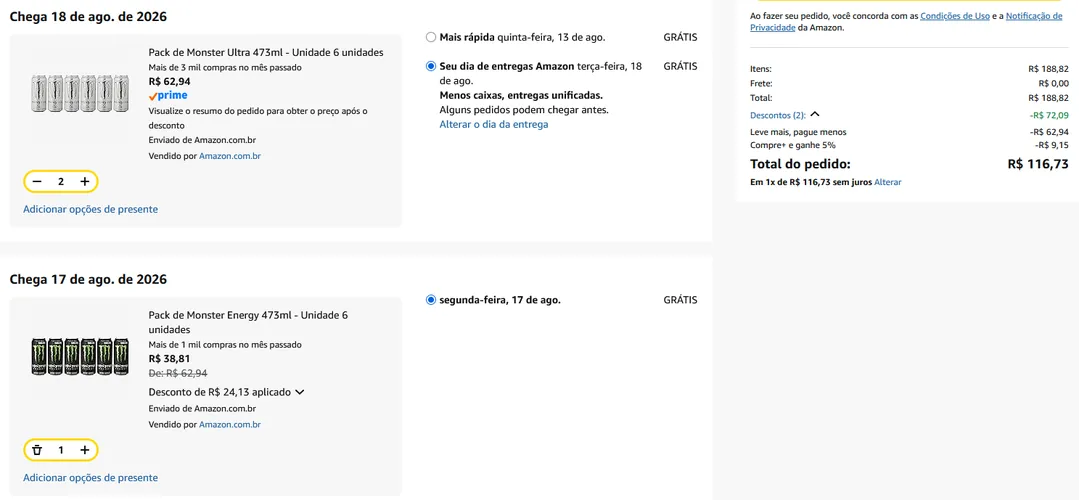This screenshot has width=1079, height=500.
Task: Open the Condições de Uso link
Action: (955, 16)
